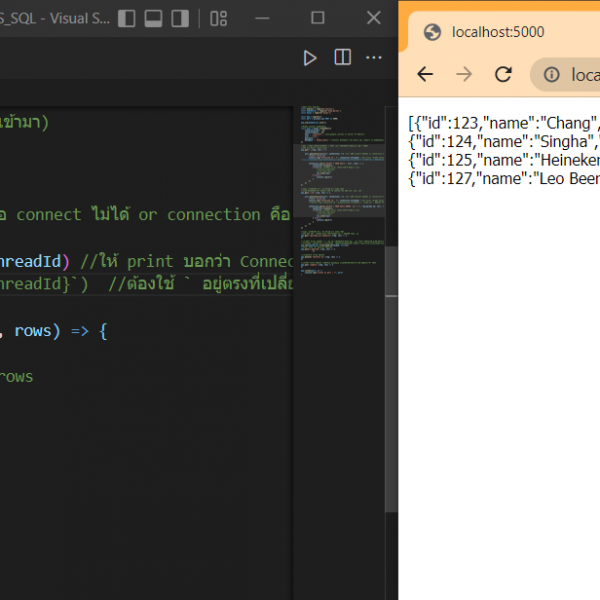The width and height of the screenshot is (600, 600).
Task: Toggle the primary side bar layout icon
Action: 127,18
